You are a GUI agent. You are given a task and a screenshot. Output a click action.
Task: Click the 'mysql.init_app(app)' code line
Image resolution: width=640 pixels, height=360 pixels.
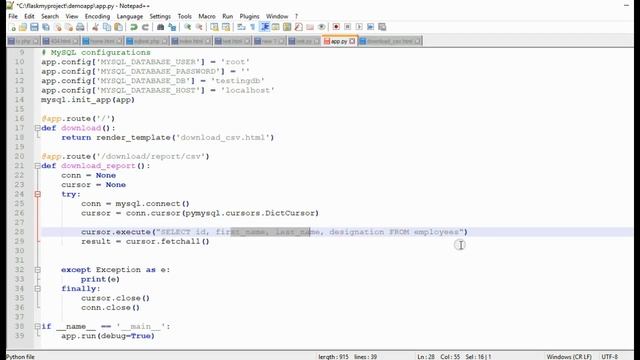(x=88, y=100)
